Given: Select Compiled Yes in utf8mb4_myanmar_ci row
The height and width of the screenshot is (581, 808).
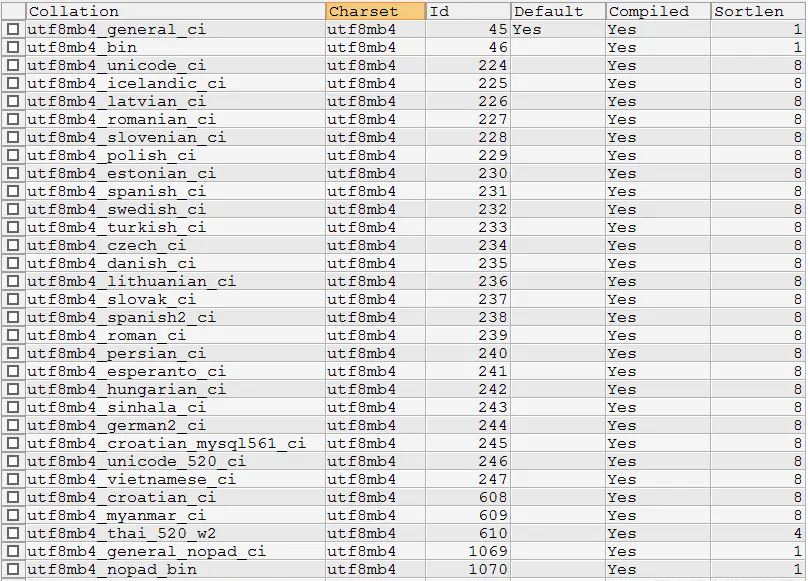Looking at the screenshot, I should (658, 515).
